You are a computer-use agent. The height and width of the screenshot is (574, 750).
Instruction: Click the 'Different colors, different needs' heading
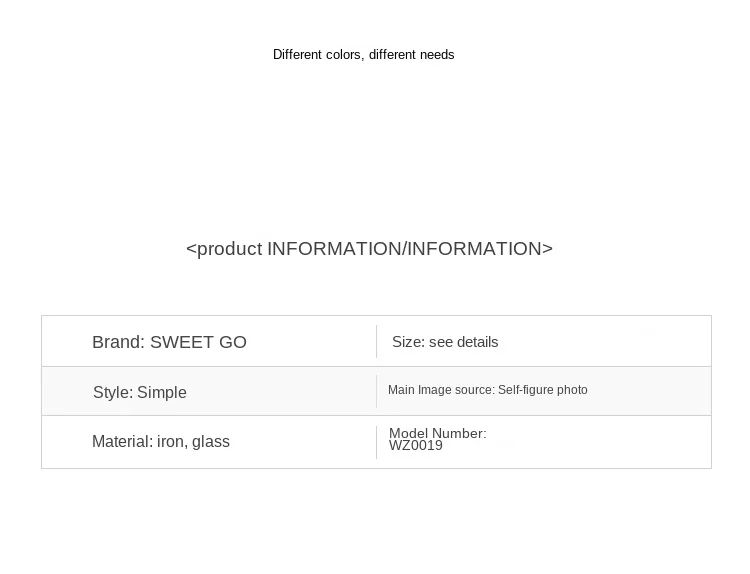click(364, 55)
